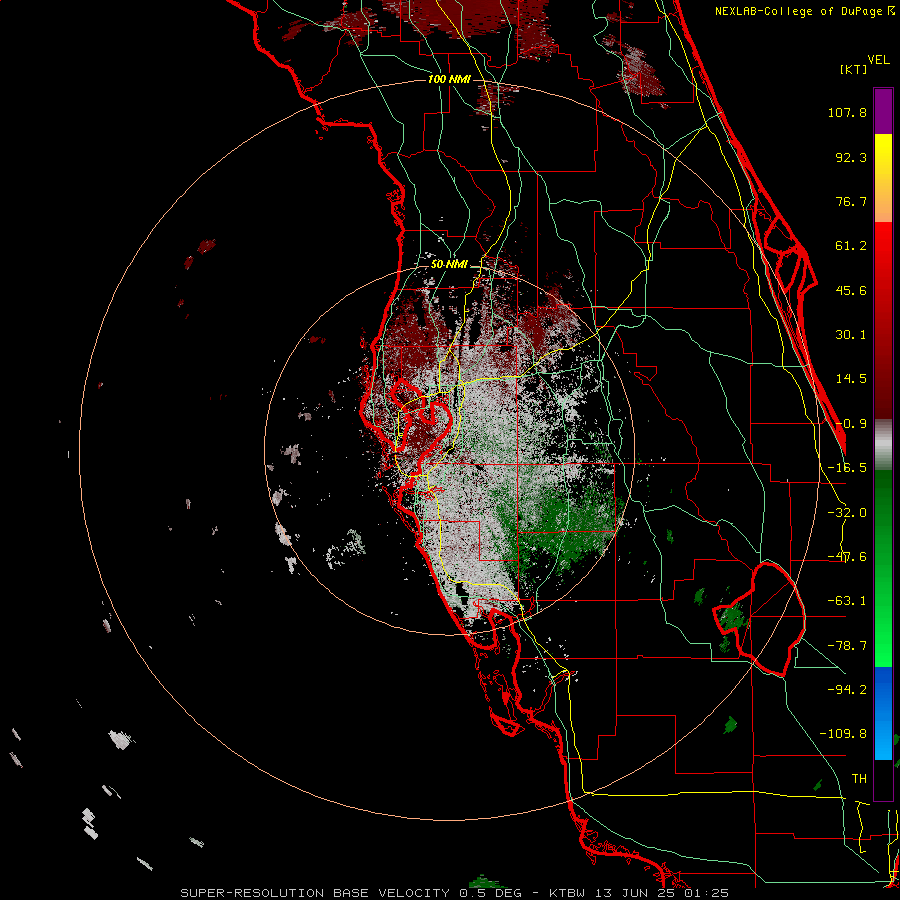Click the purple band of the color bar

pos(883,111)
